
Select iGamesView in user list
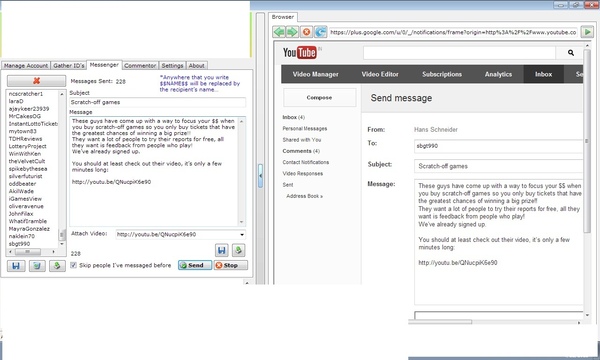click(25, 199)
